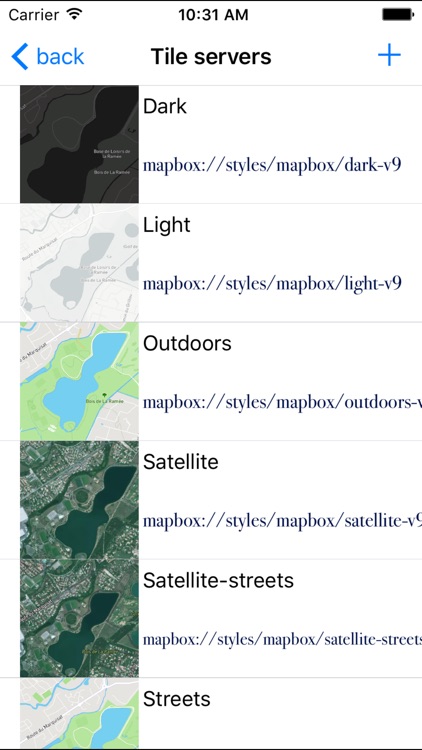The height and width of the screenshot is (750, 422).
Task: Open the Streets map thumbnail
Action: click(79, 714)
